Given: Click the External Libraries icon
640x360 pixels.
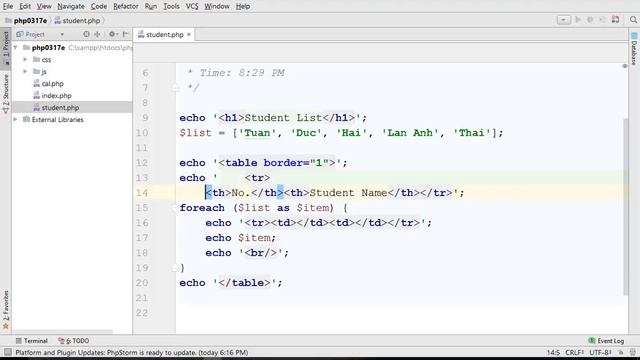Looking at the screenshot, I should (26, 120).
